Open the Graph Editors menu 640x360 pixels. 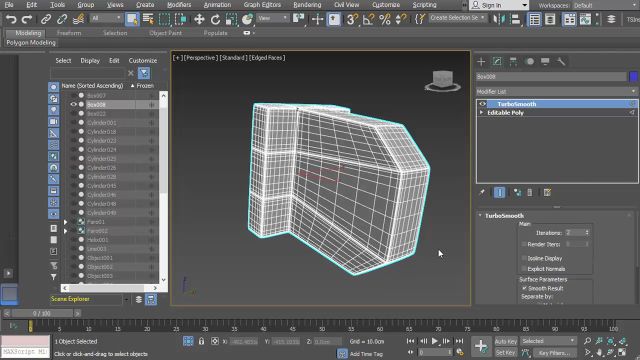pos(262,5)
